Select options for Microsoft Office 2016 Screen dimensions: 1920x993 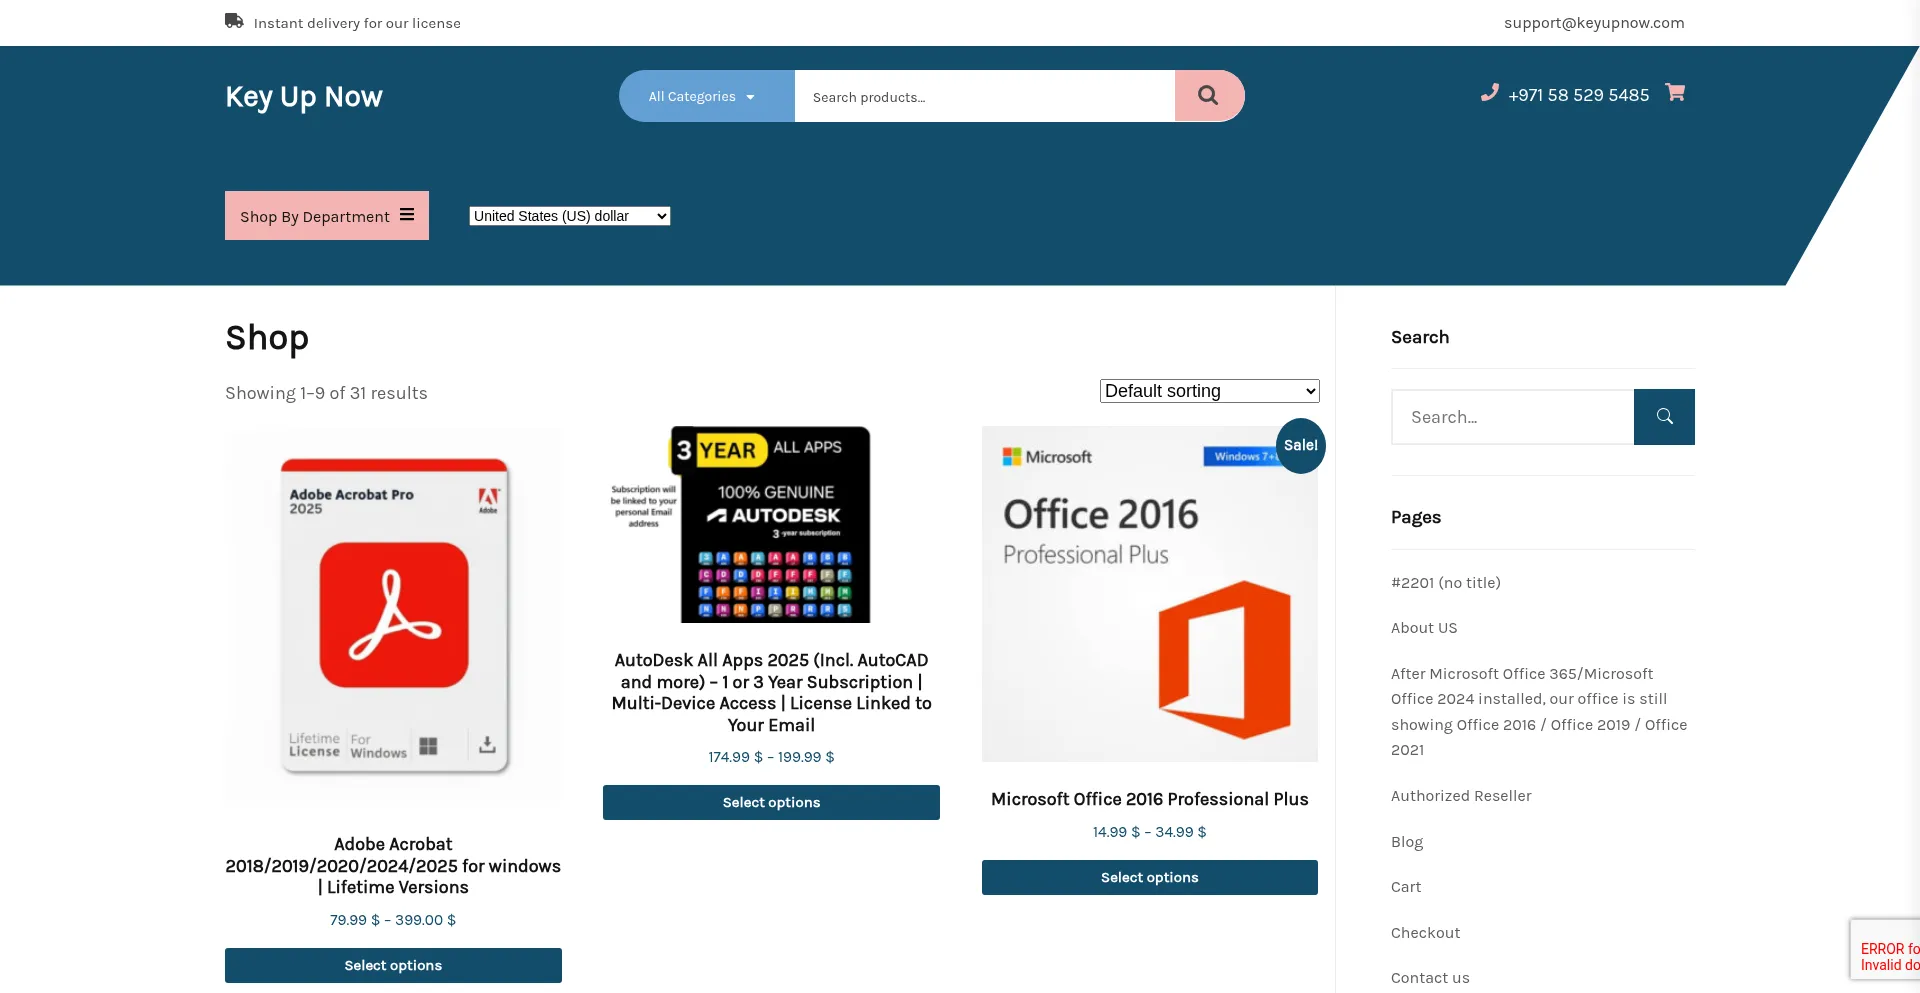point(1149,877)
